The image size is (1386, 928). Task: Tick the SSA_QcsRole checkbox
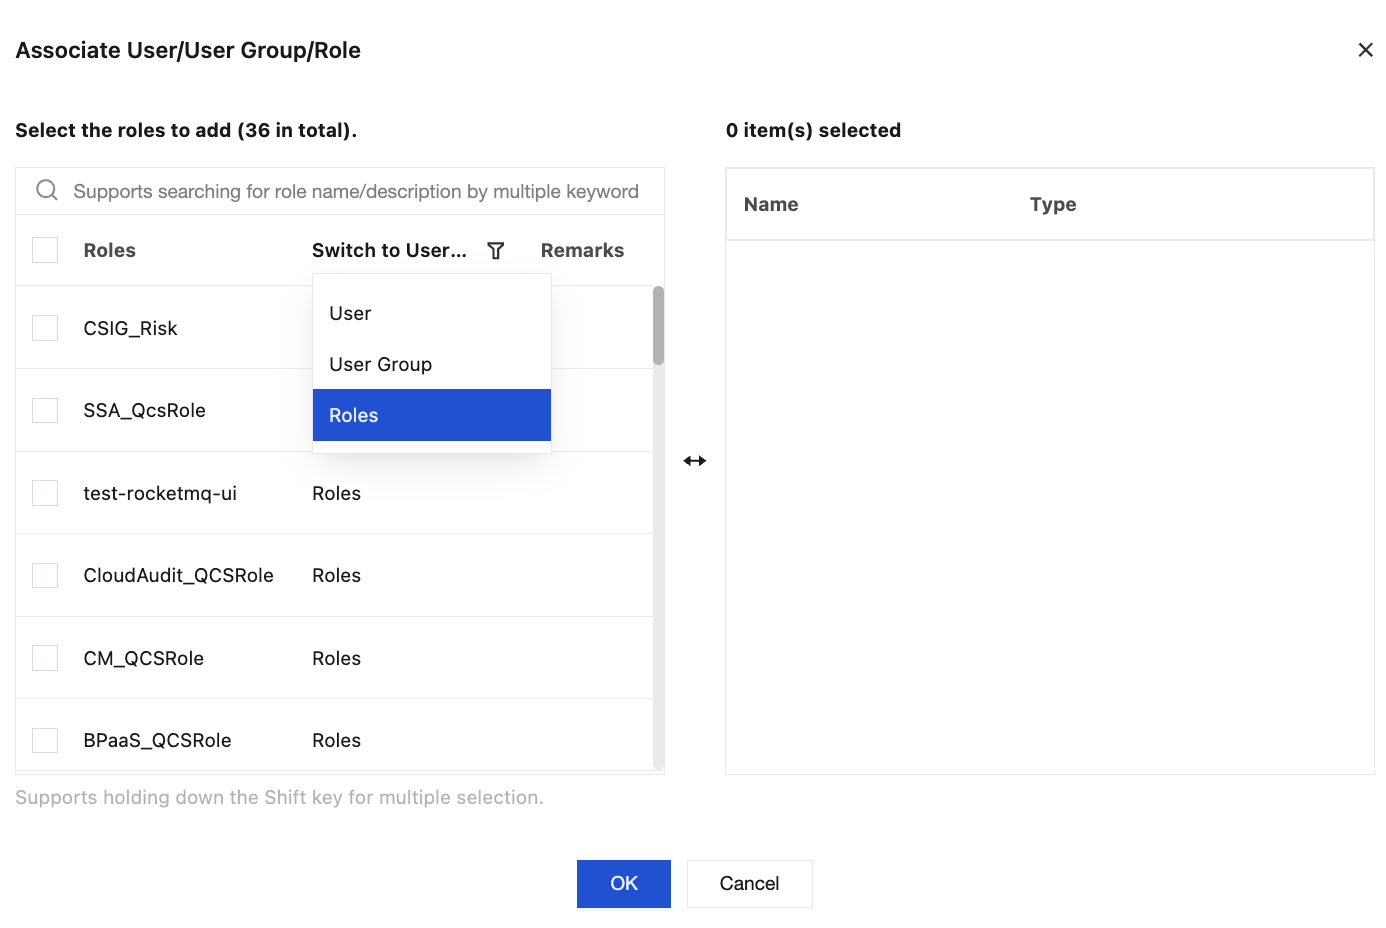(45, 410)
